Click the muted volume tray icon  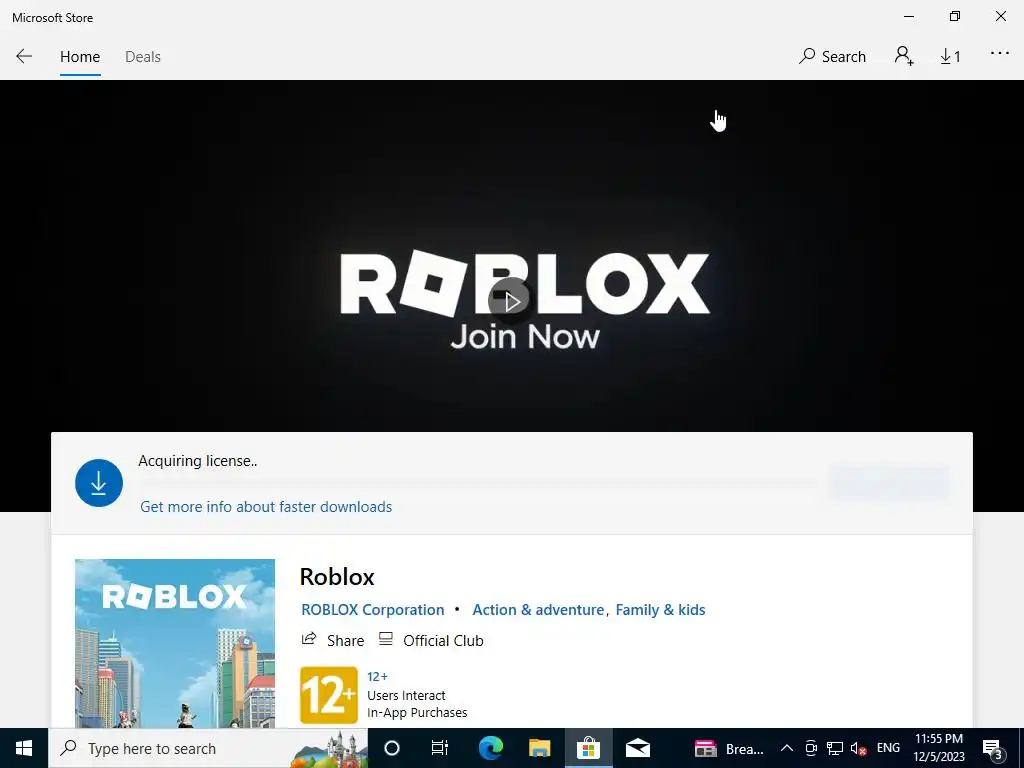pyautogui.click(x=858, y=748)
